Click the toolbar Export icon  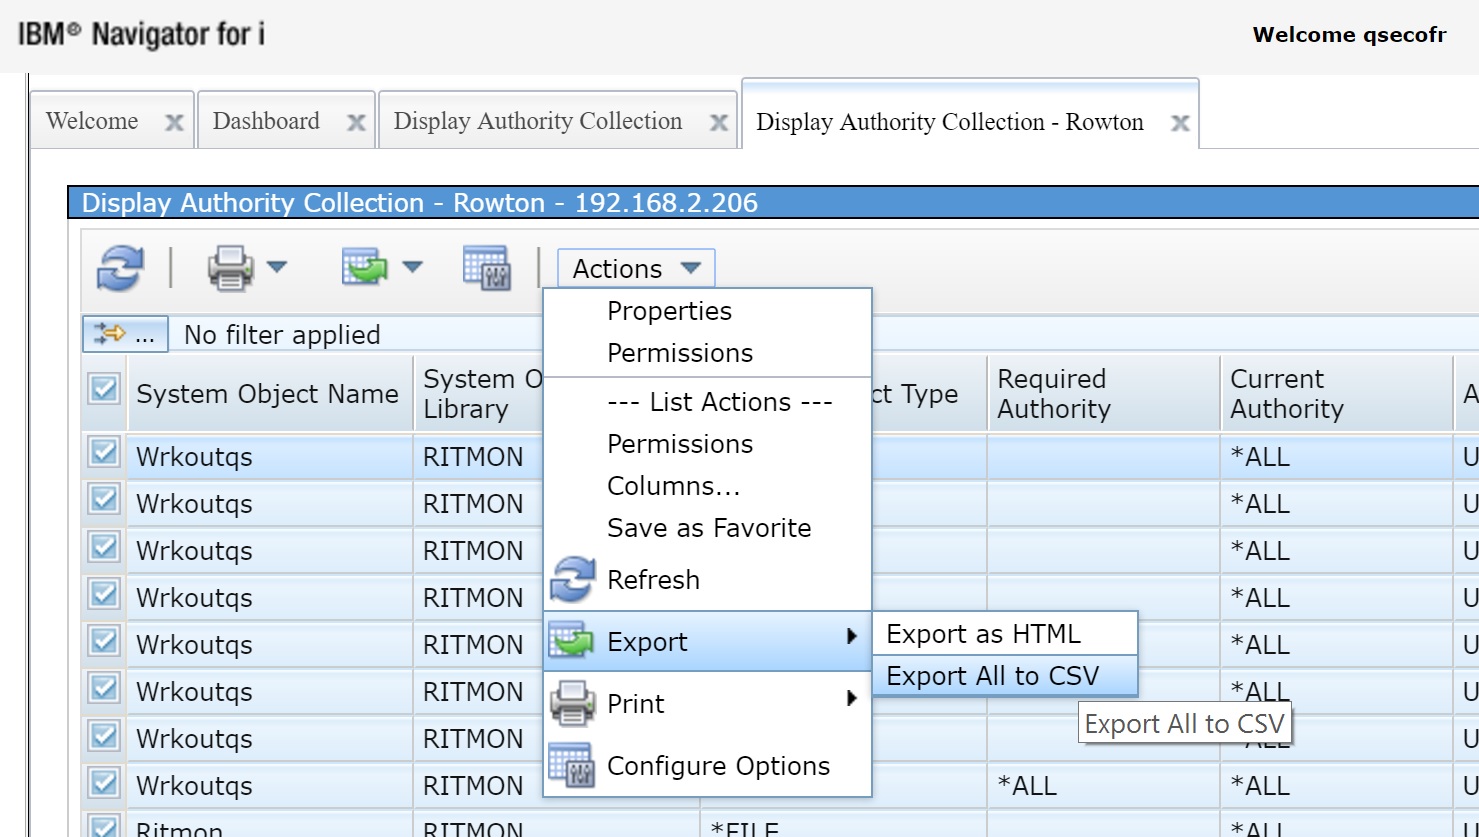[x=364, y=268]
